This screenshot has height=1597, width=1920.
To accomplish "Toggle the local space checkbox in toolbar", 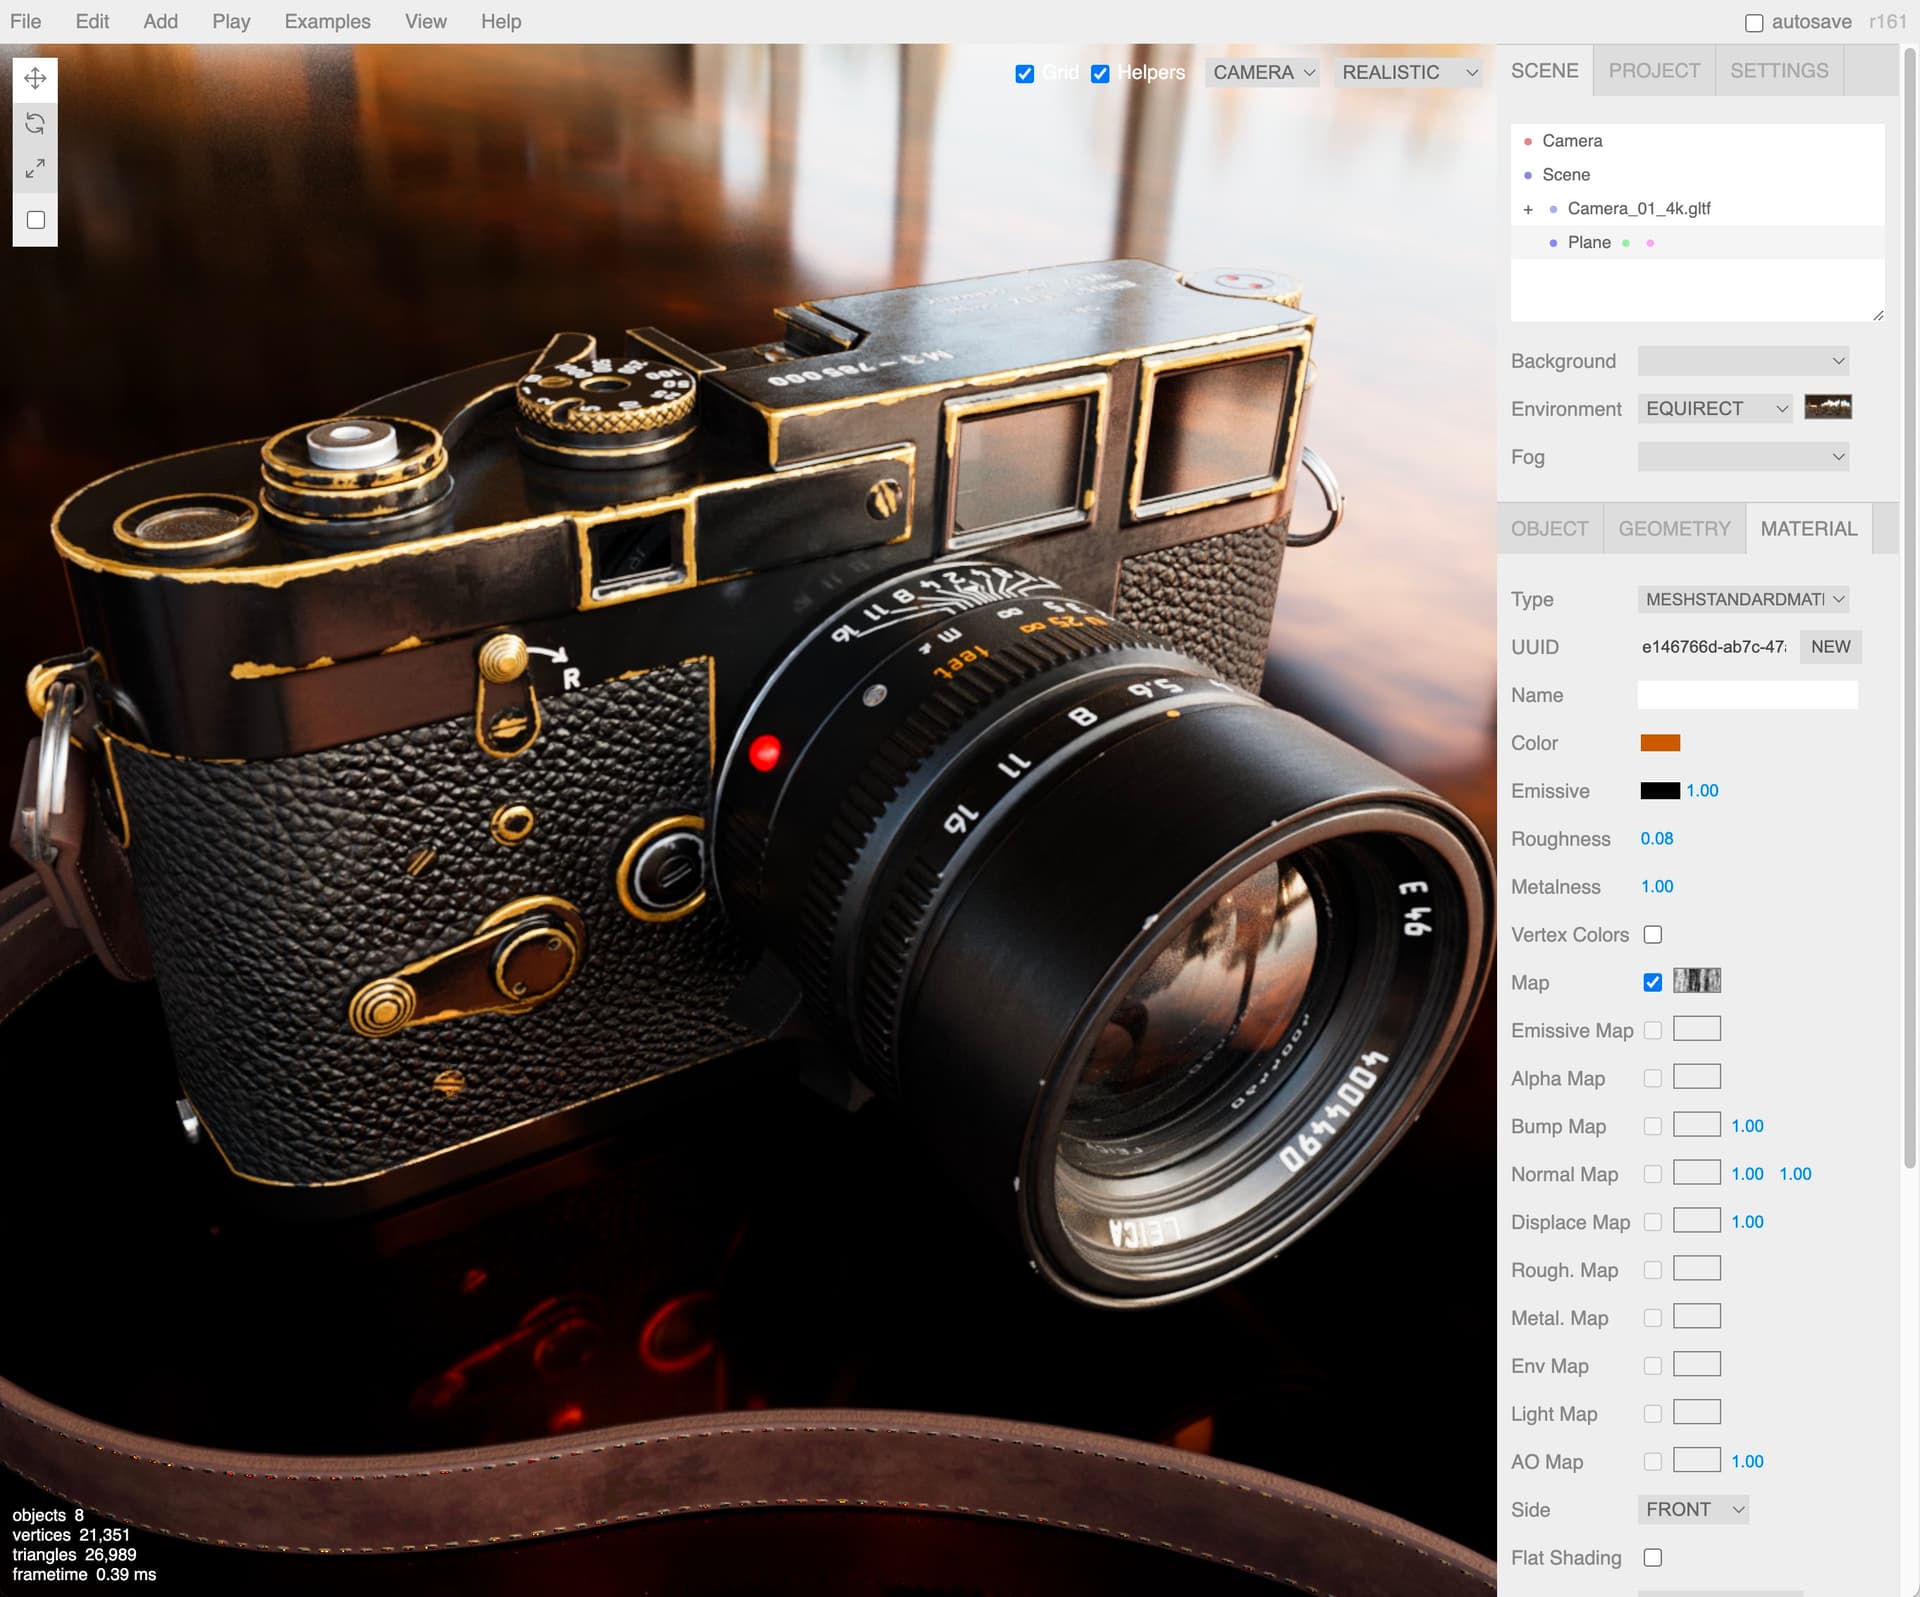I will (35, 220).
